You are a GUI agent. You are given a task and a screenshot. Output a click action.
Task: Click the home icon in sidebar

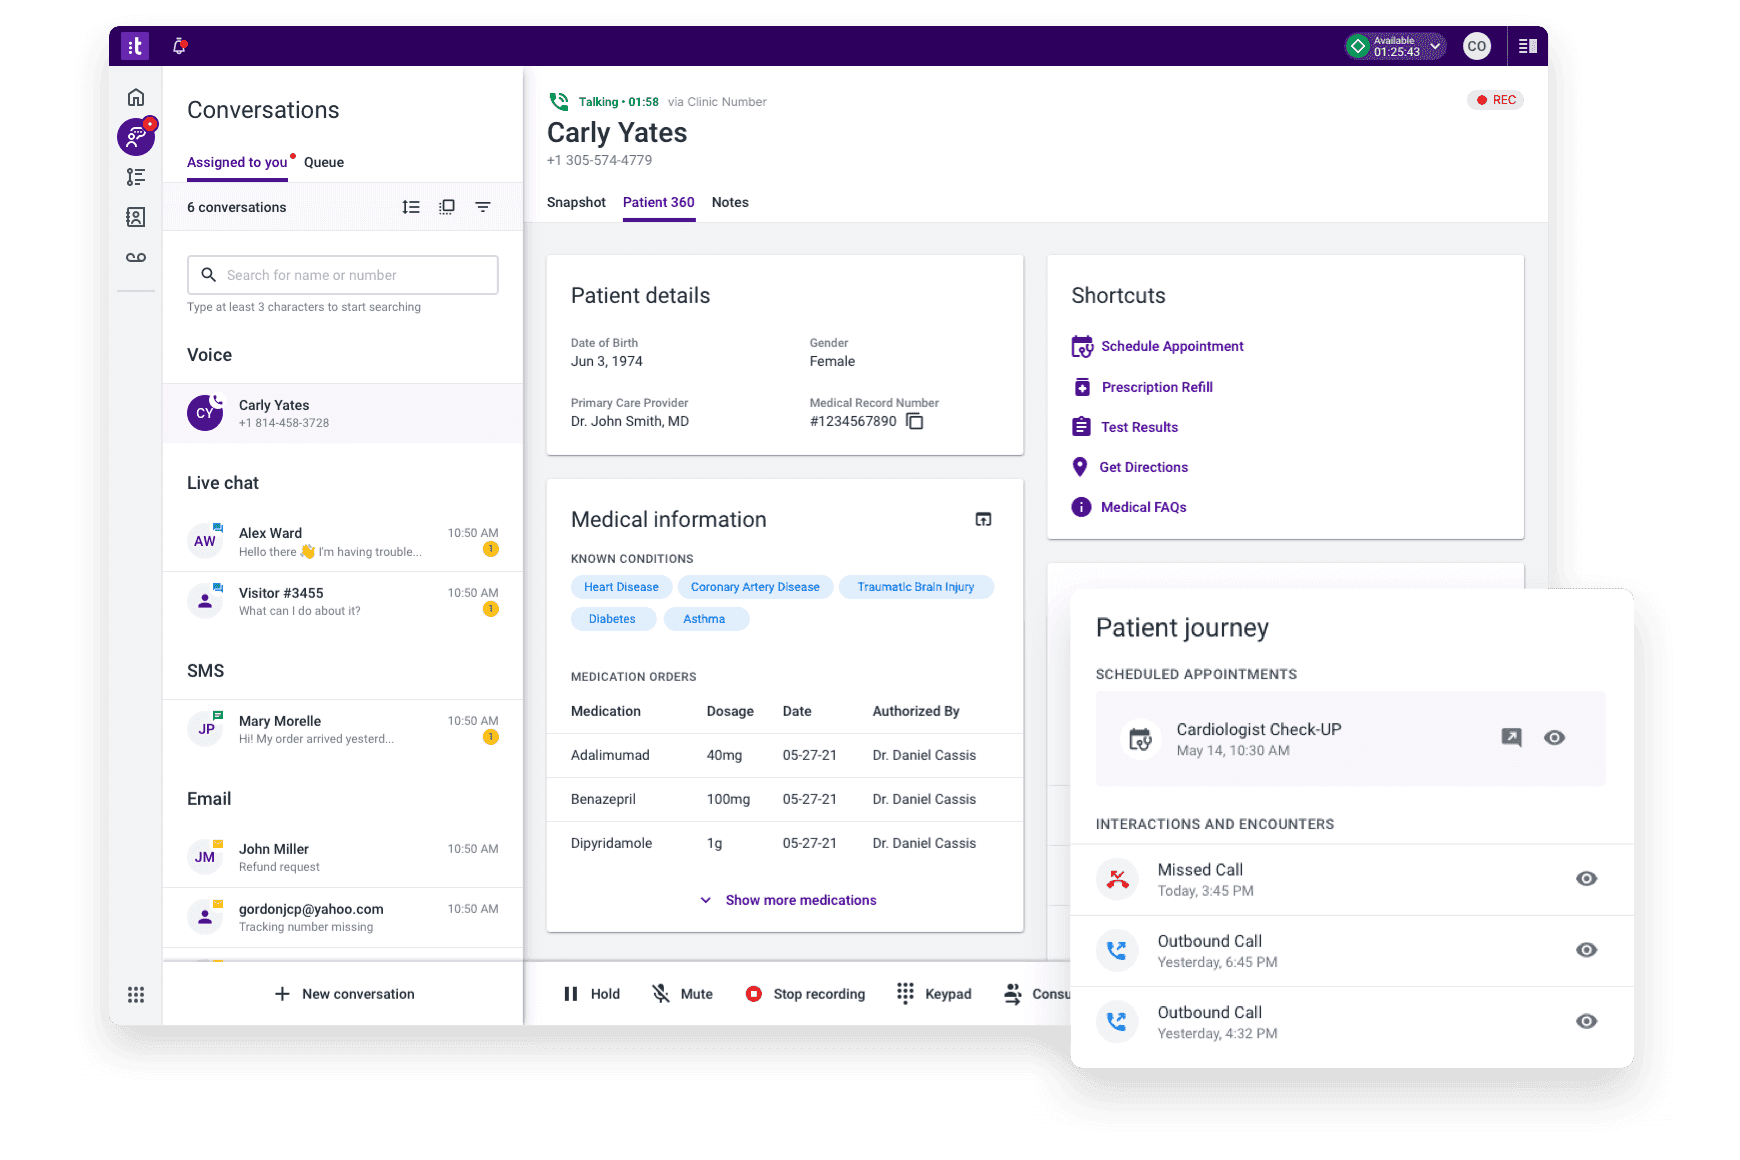click(x=136, y=97)
